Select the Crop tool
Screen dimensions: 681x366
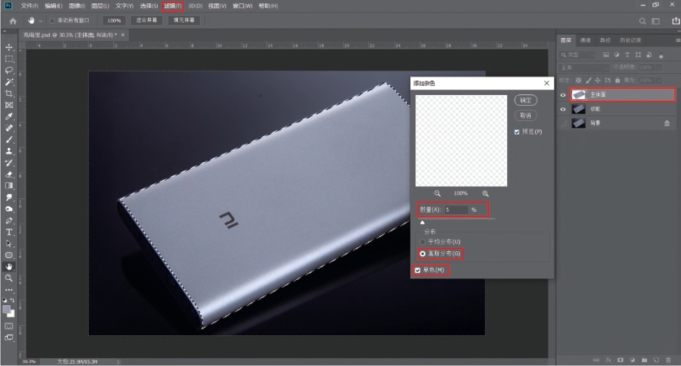coord(9,93)
